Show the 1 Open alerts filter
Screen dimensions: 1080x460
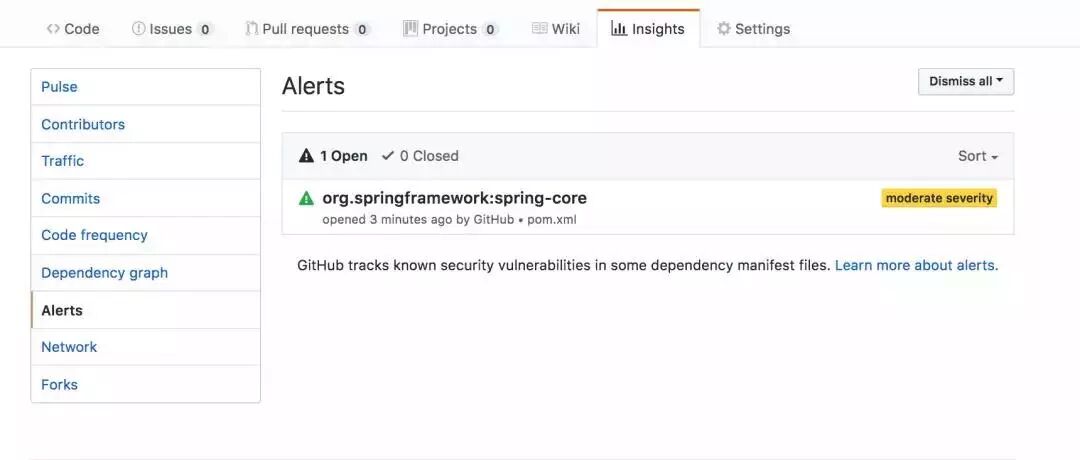coord(333,156)
